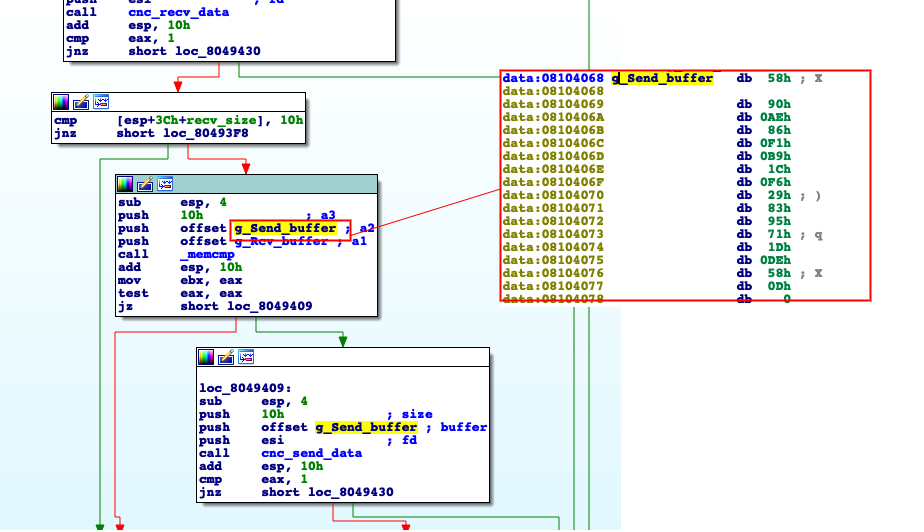Select recv_size in the cmp instruction
924x532 pixels.
pos(222,120)
